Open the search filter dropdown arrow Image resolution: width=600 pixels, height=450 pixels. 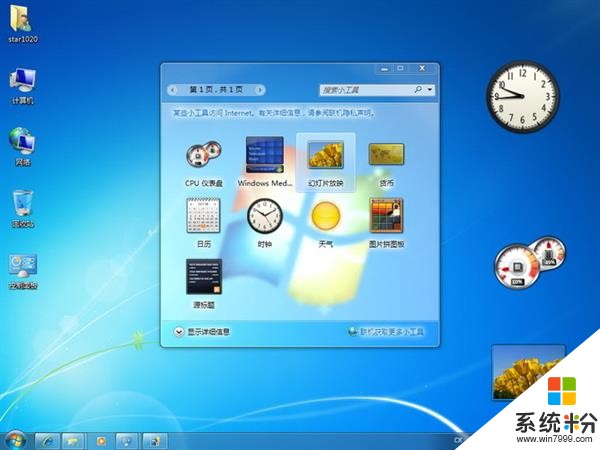[430, 90]
